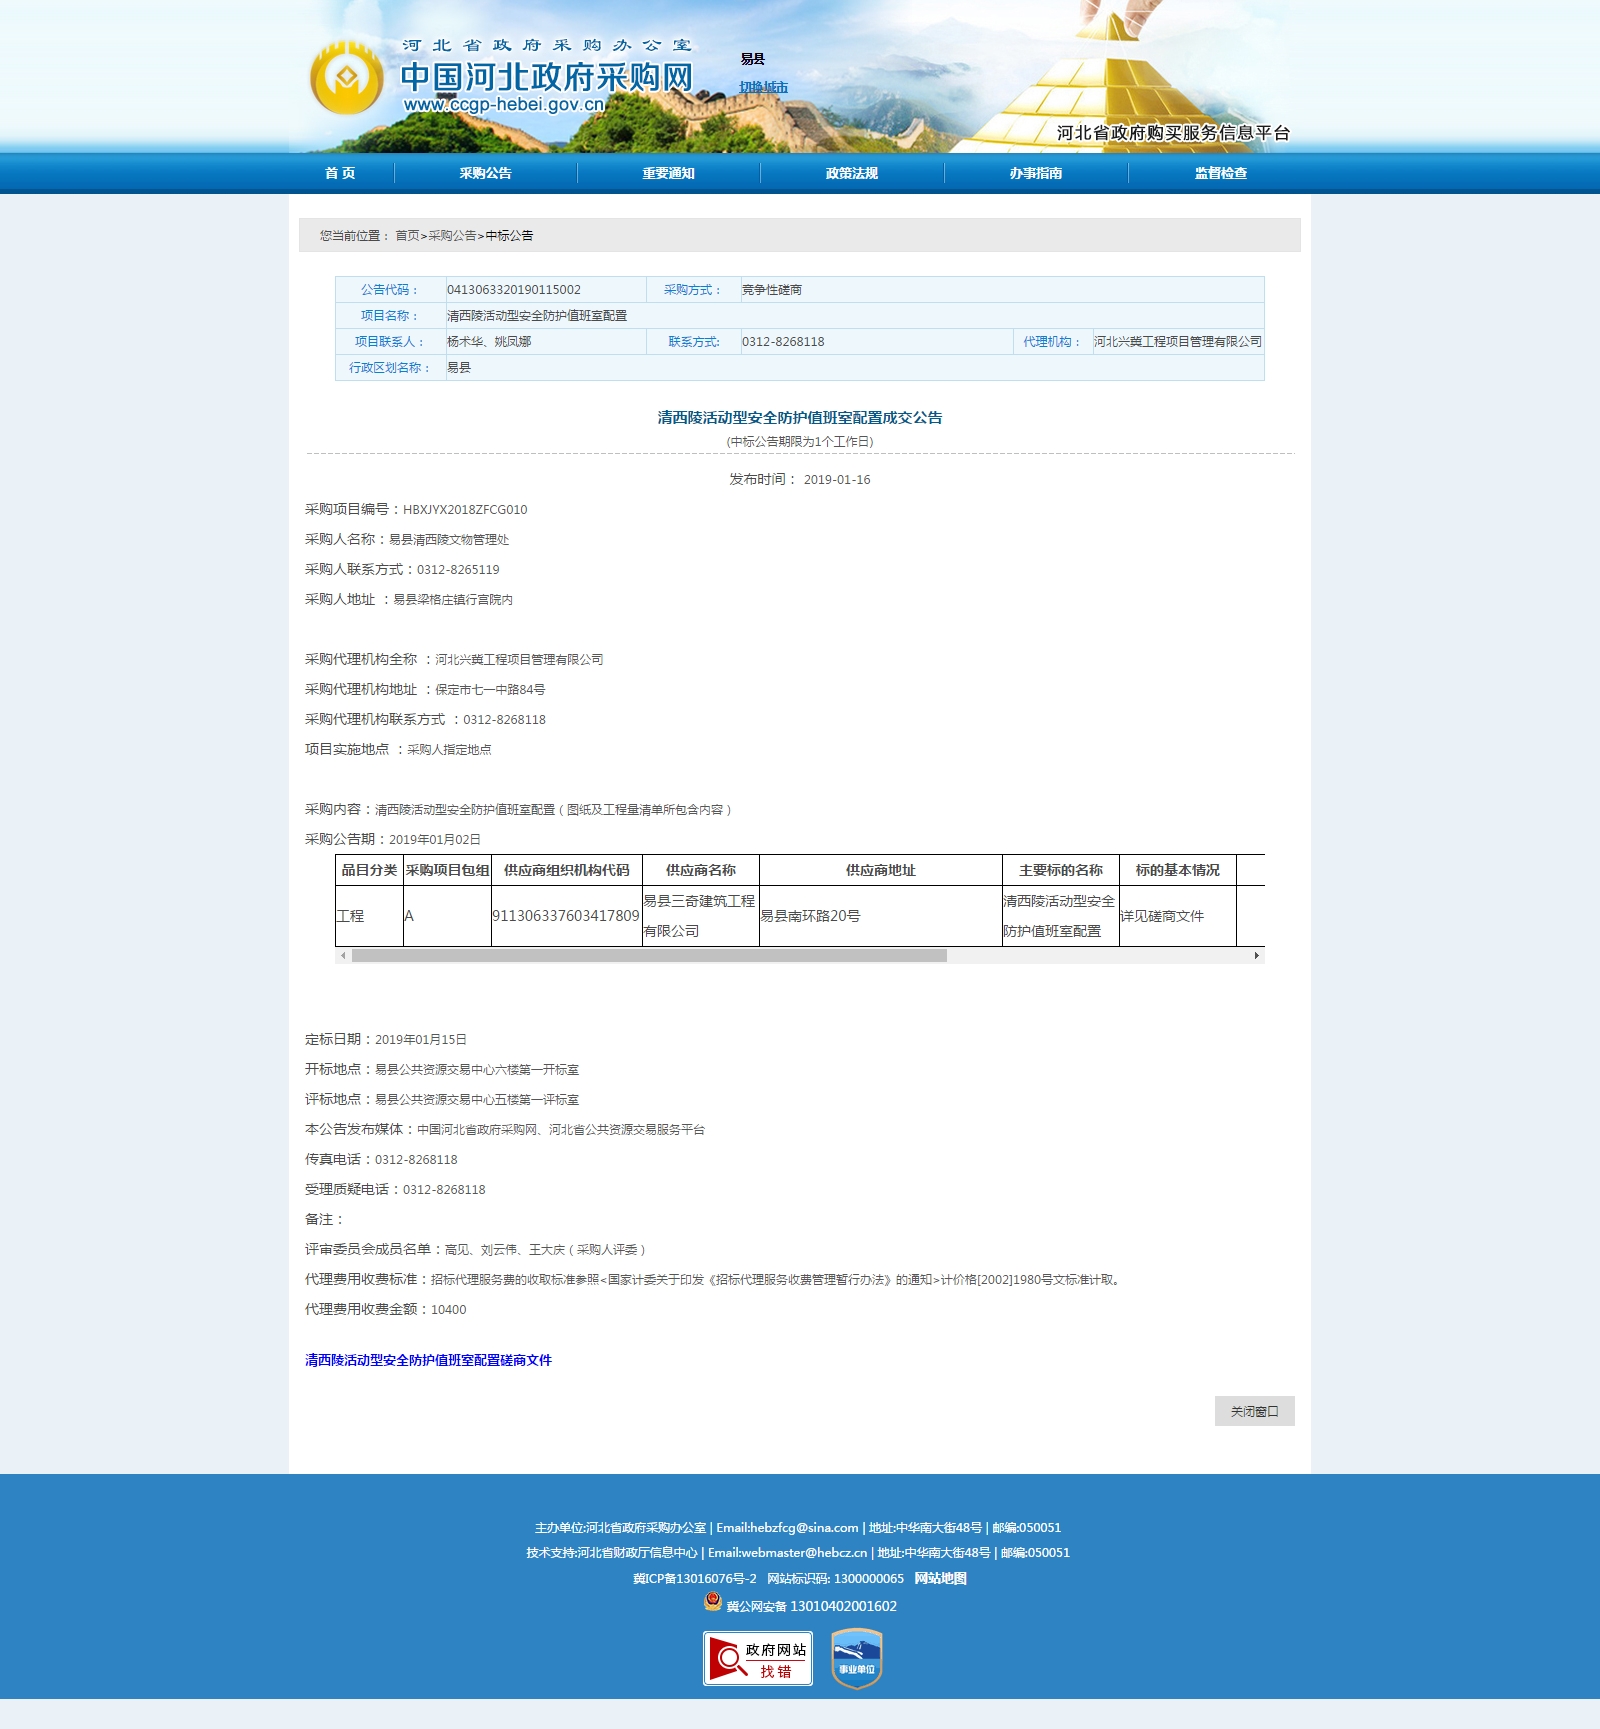The height and width of the screenshot is (1729, 1600).
Task: Go to 政策法规 navigation item
Action: click(852, 173)
